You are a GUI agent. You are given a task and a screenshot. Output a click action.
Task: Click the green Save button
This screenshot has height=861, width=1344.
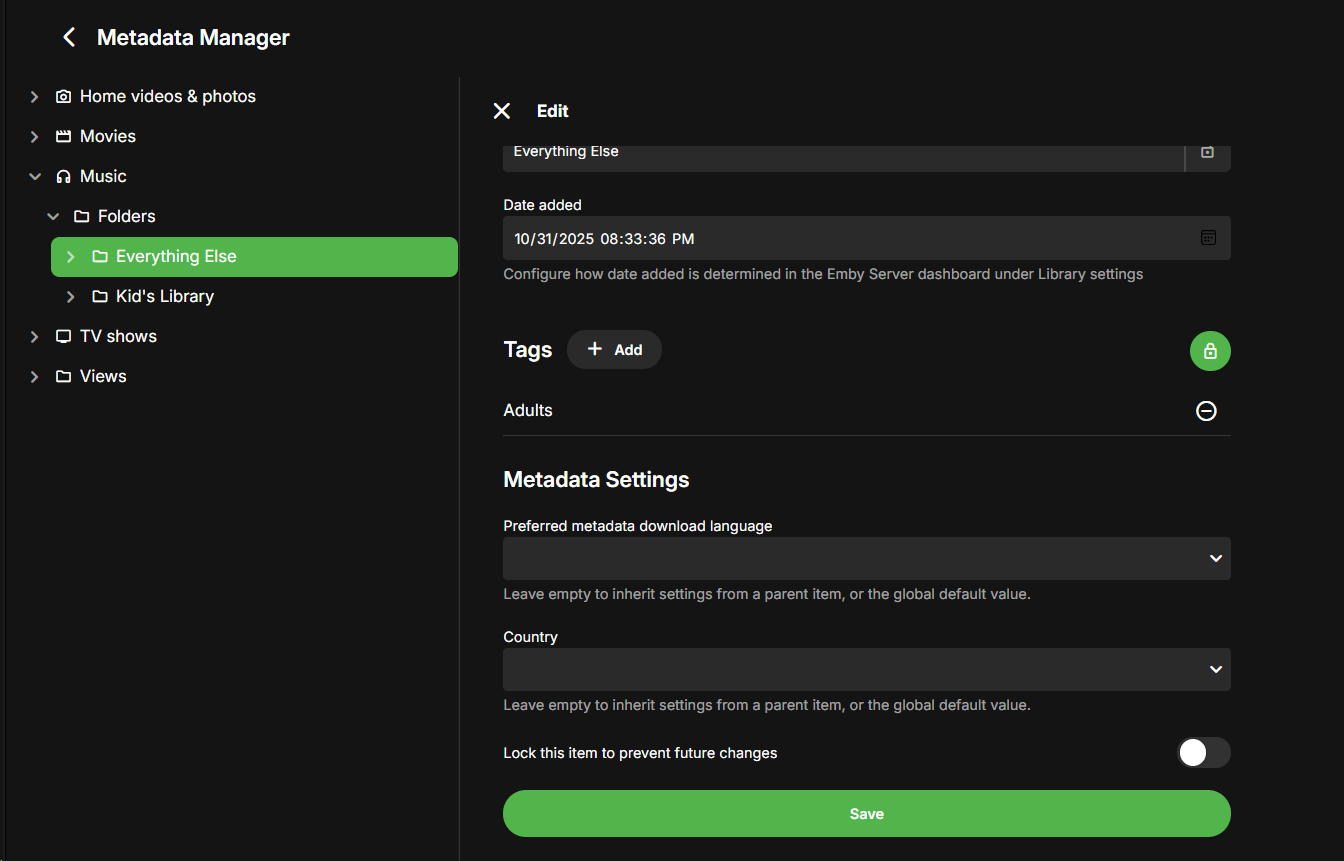pos(866,814)
